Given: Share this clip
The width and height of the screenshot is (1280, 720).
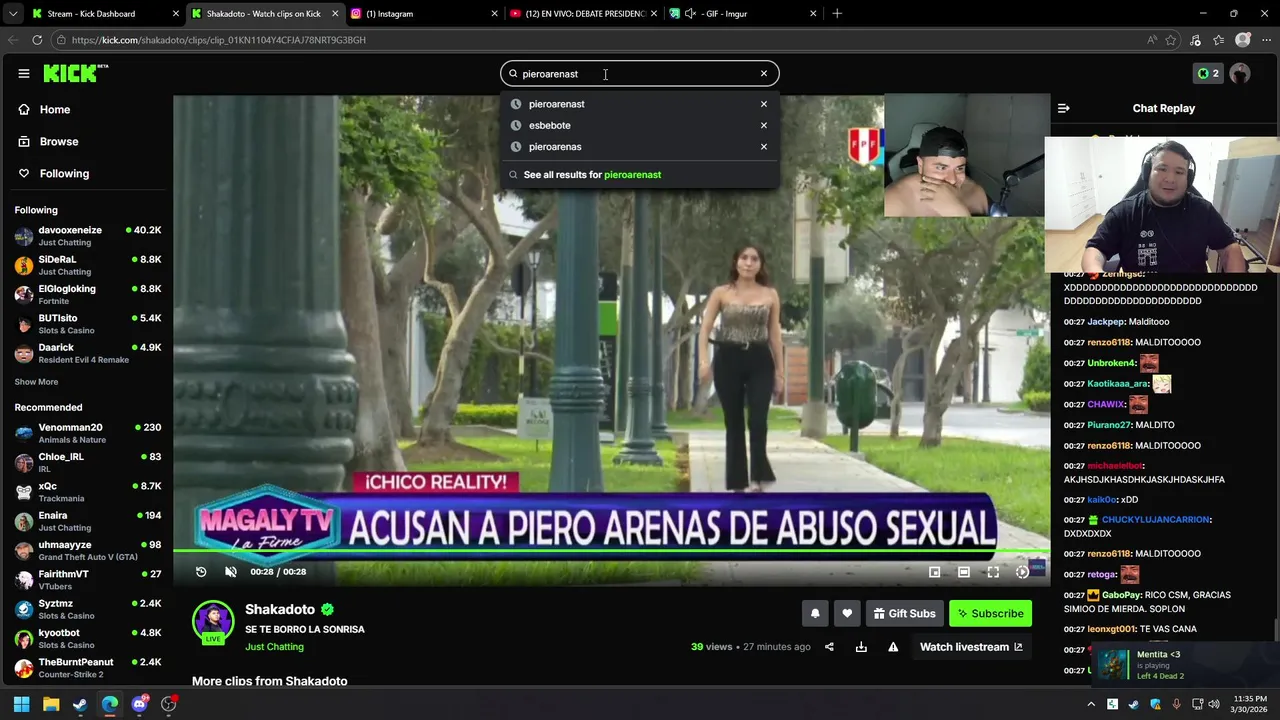Looking at the screenshot, I should pyautogui.click(x=829, y=647).
